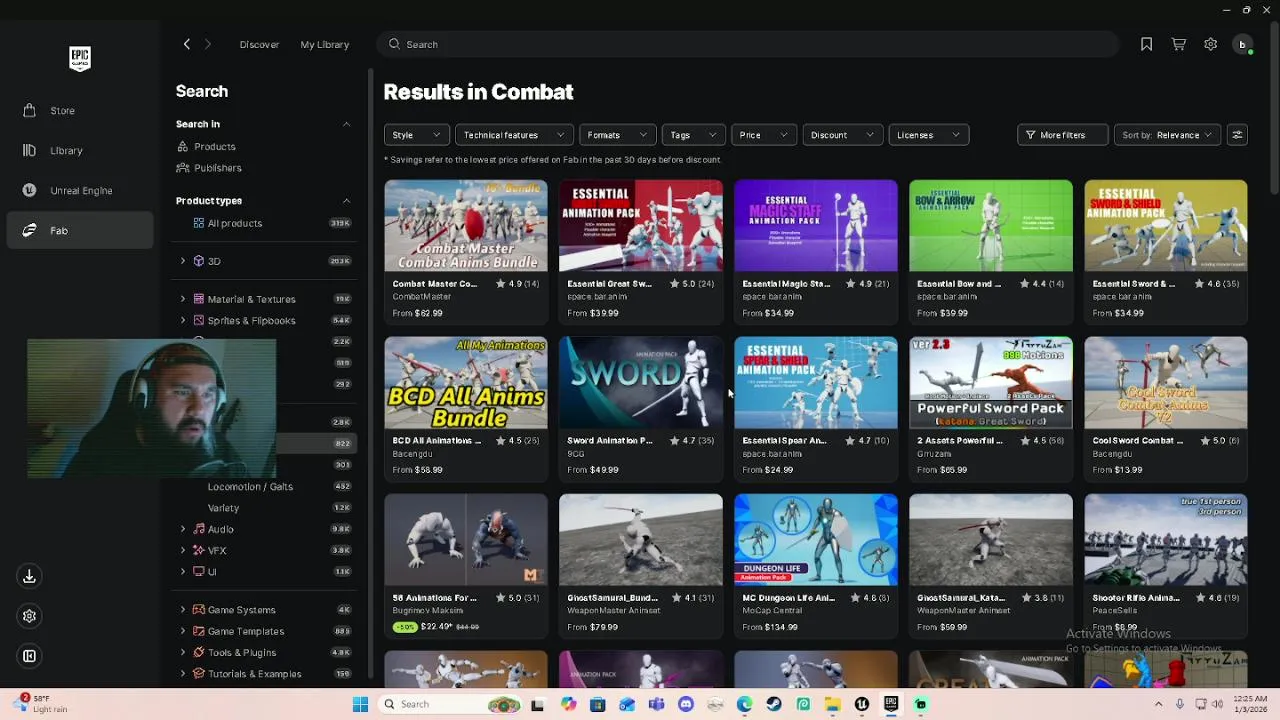This screenshot has width=1280, height=720.
Task: Expand the Game Systems category
Action: (183, 610)
